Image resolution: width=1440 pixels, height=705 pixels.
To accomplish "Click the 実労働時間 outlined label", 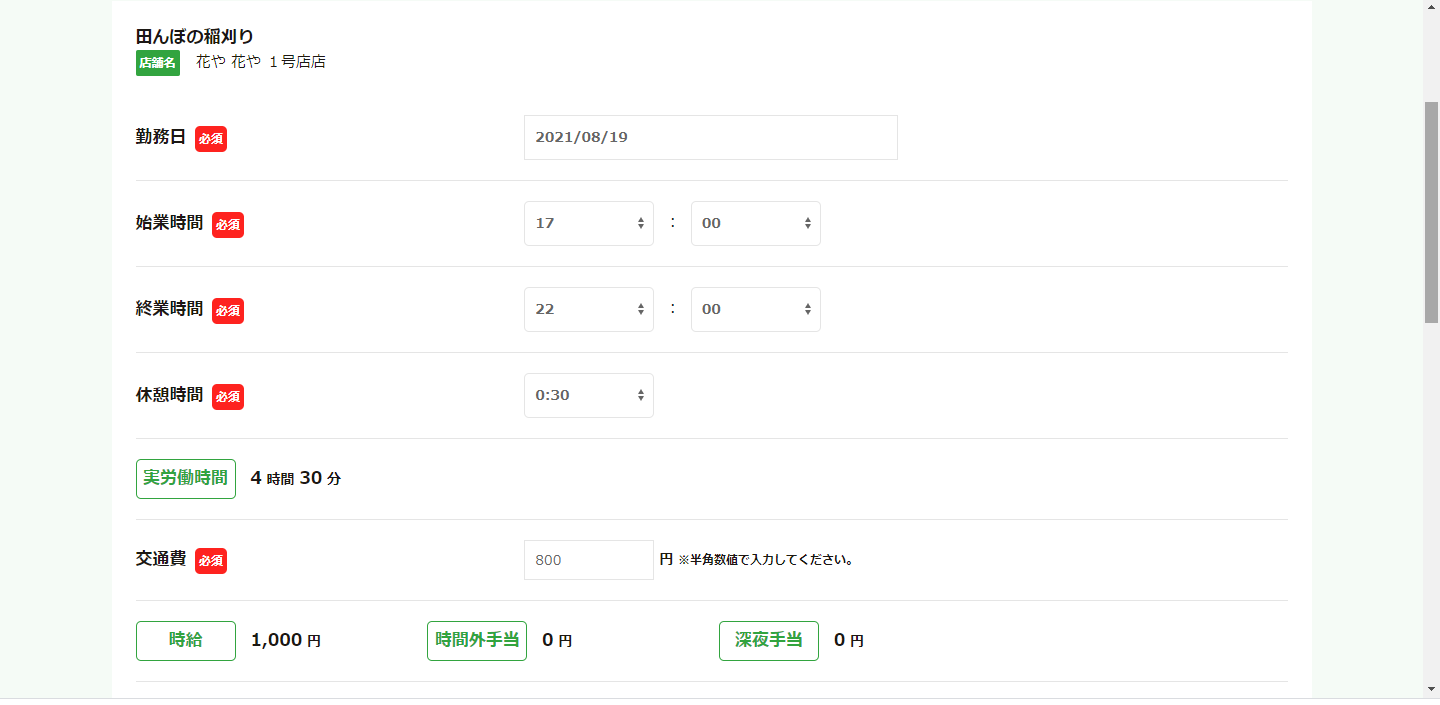I will [186, 478].
